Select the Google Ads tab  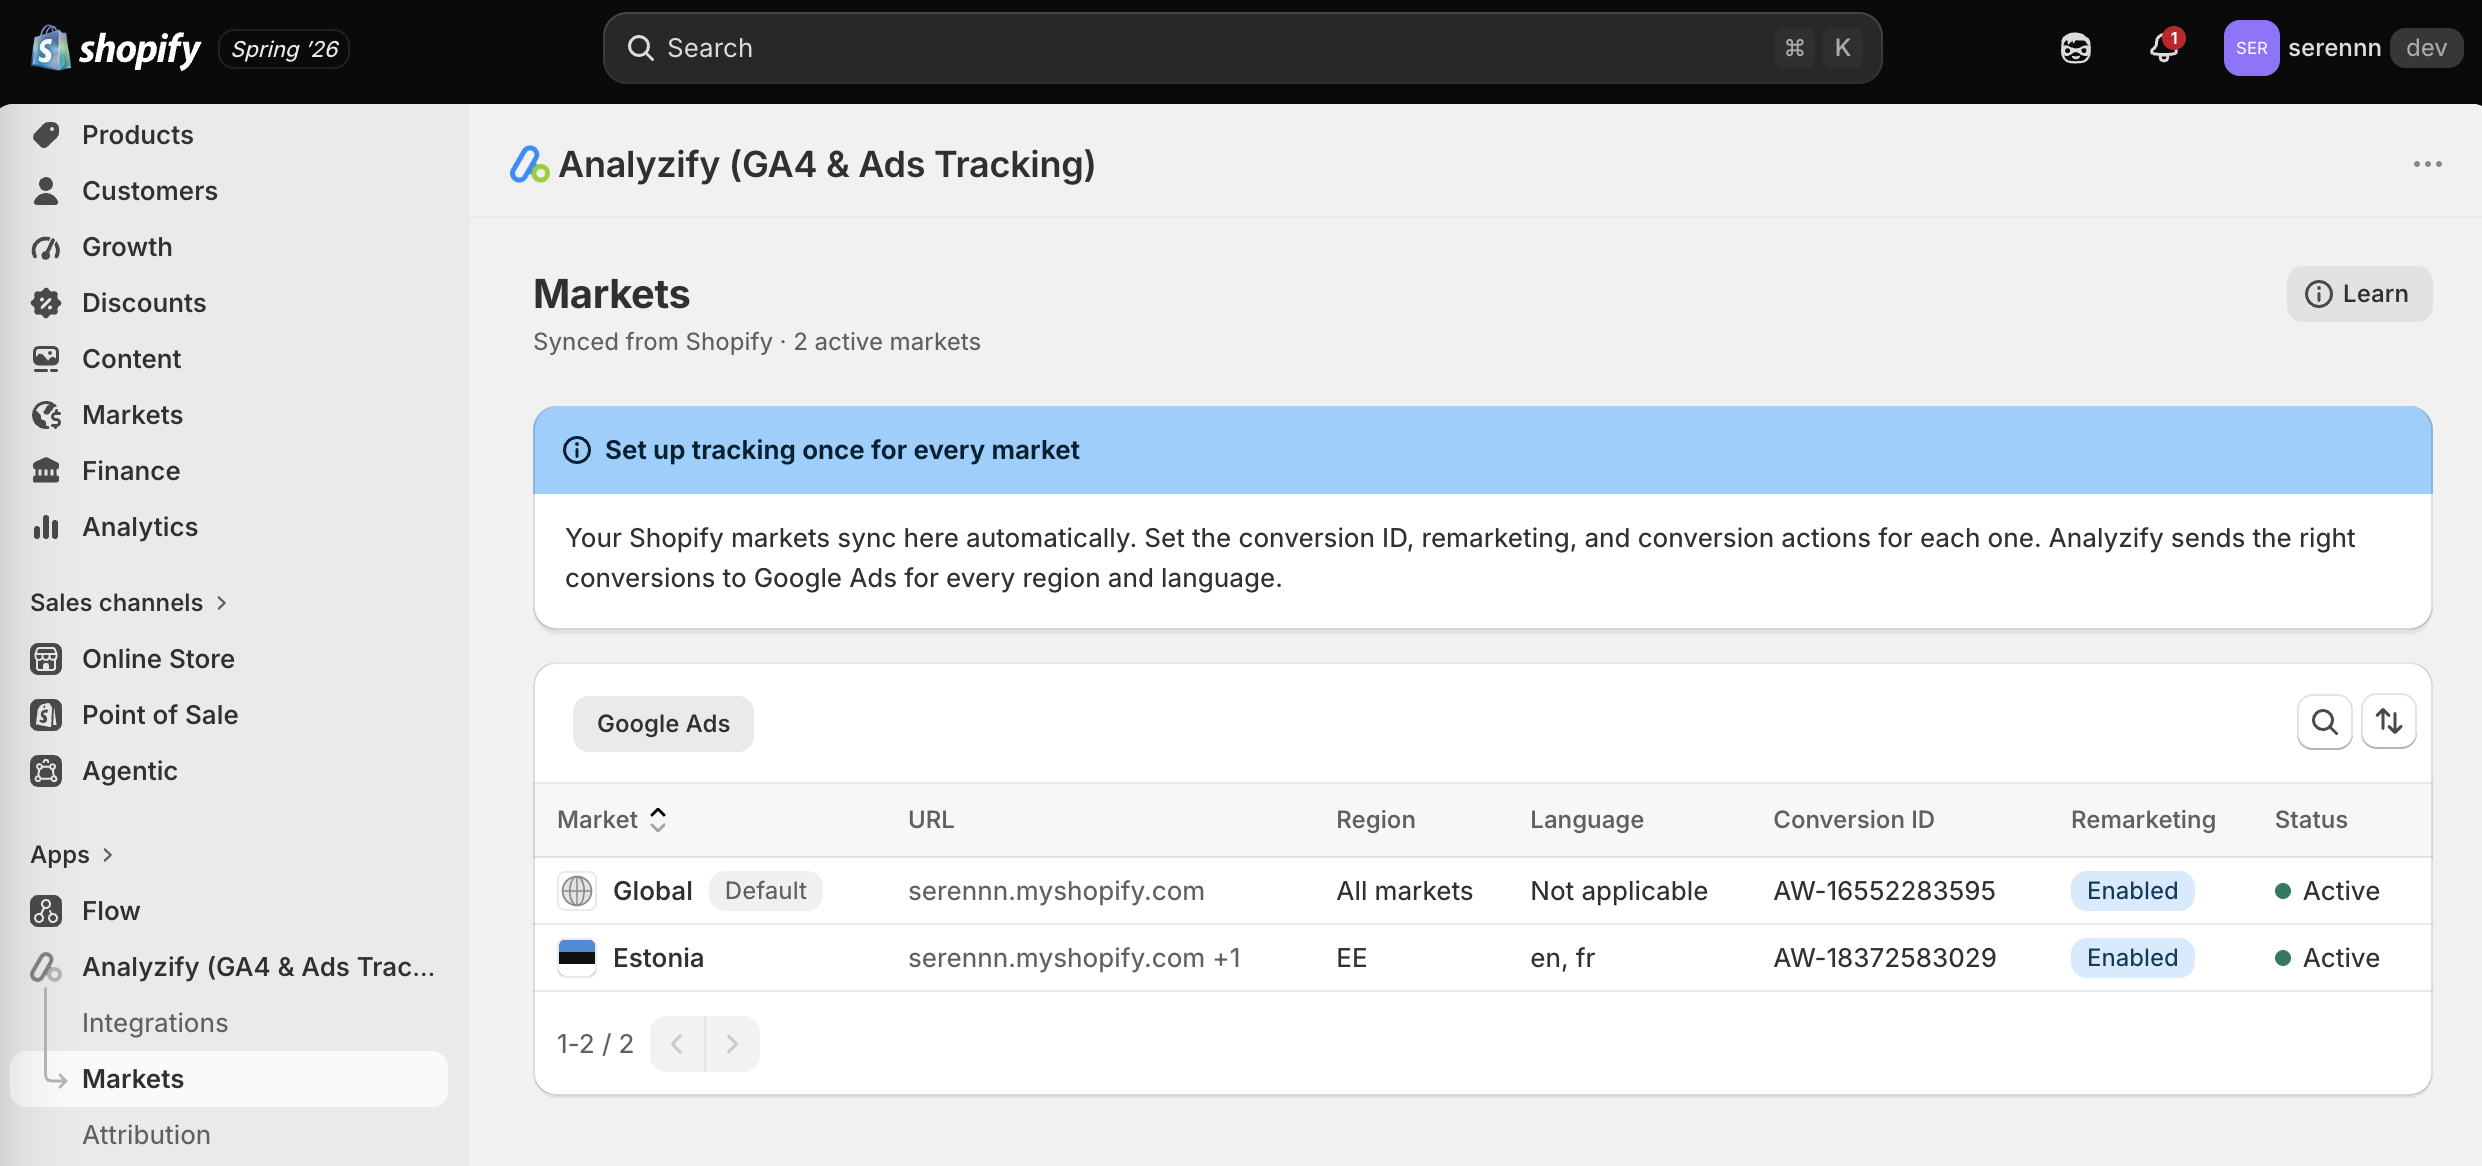point(663,724)
